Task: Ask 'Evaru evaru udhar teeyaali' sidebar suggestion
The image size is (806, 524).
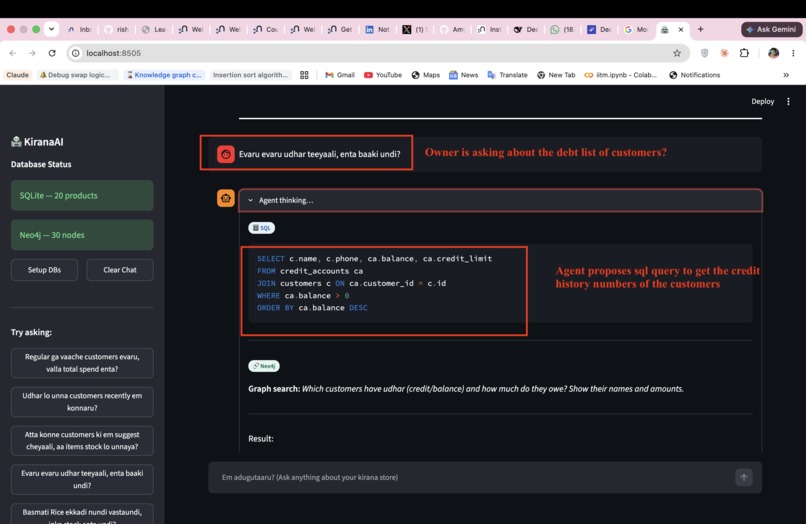Action: point(82,479)
